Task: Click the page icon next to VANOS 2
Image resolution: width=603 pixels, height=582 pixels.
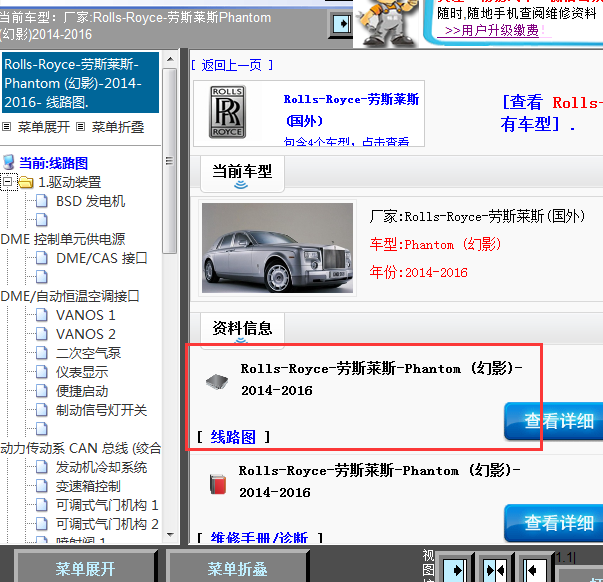Action: pyautogui.click(x=42, y=334)
